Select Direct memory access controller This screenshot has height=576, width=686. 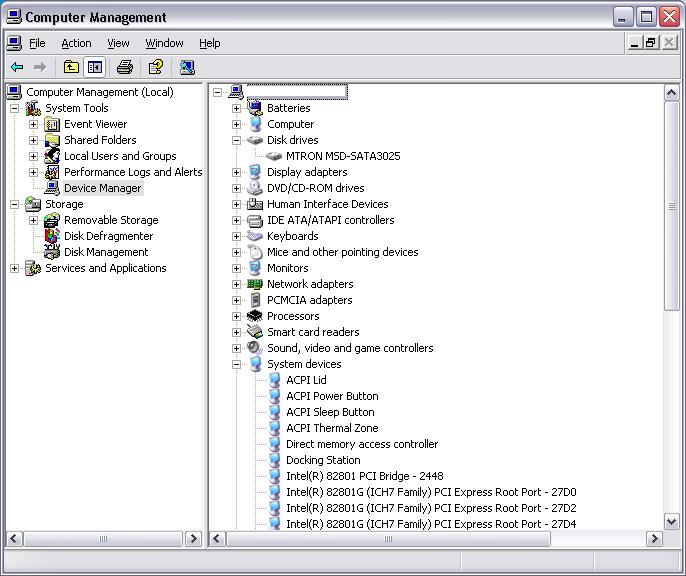[362, 444]
